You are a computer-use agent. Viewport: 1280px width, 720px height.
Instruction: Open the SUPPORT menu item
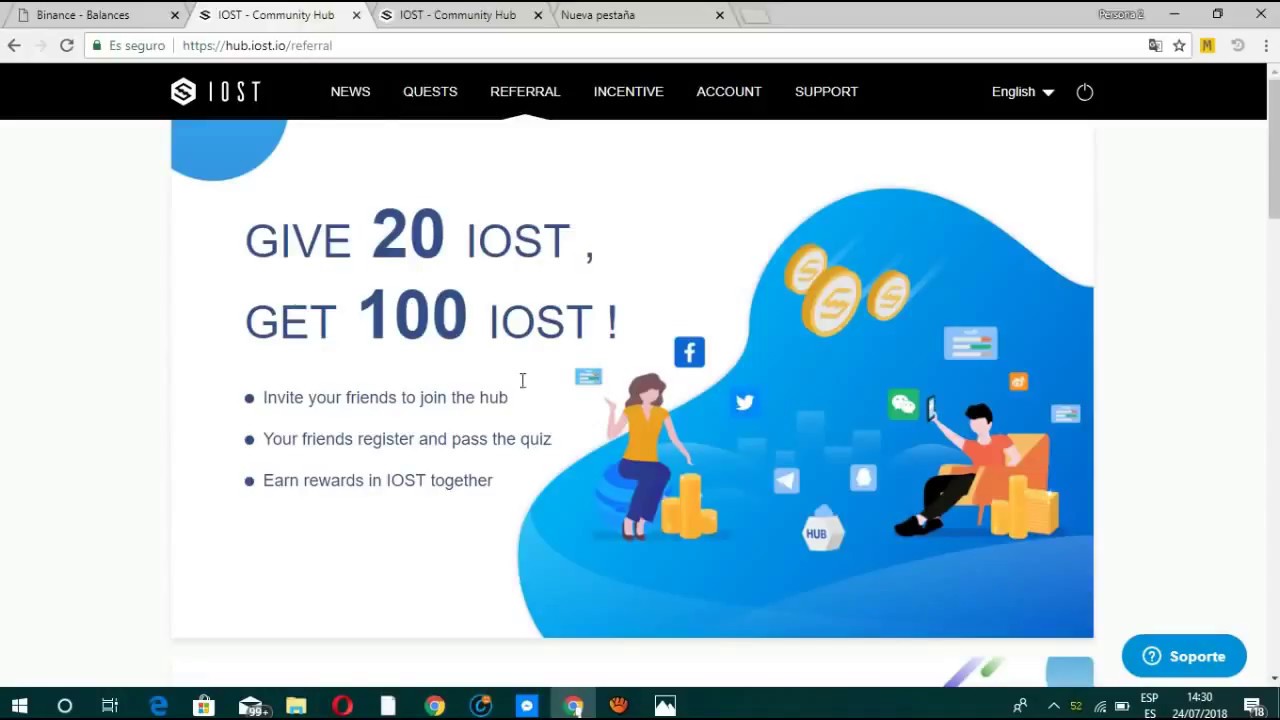click(x=826, y=91)
